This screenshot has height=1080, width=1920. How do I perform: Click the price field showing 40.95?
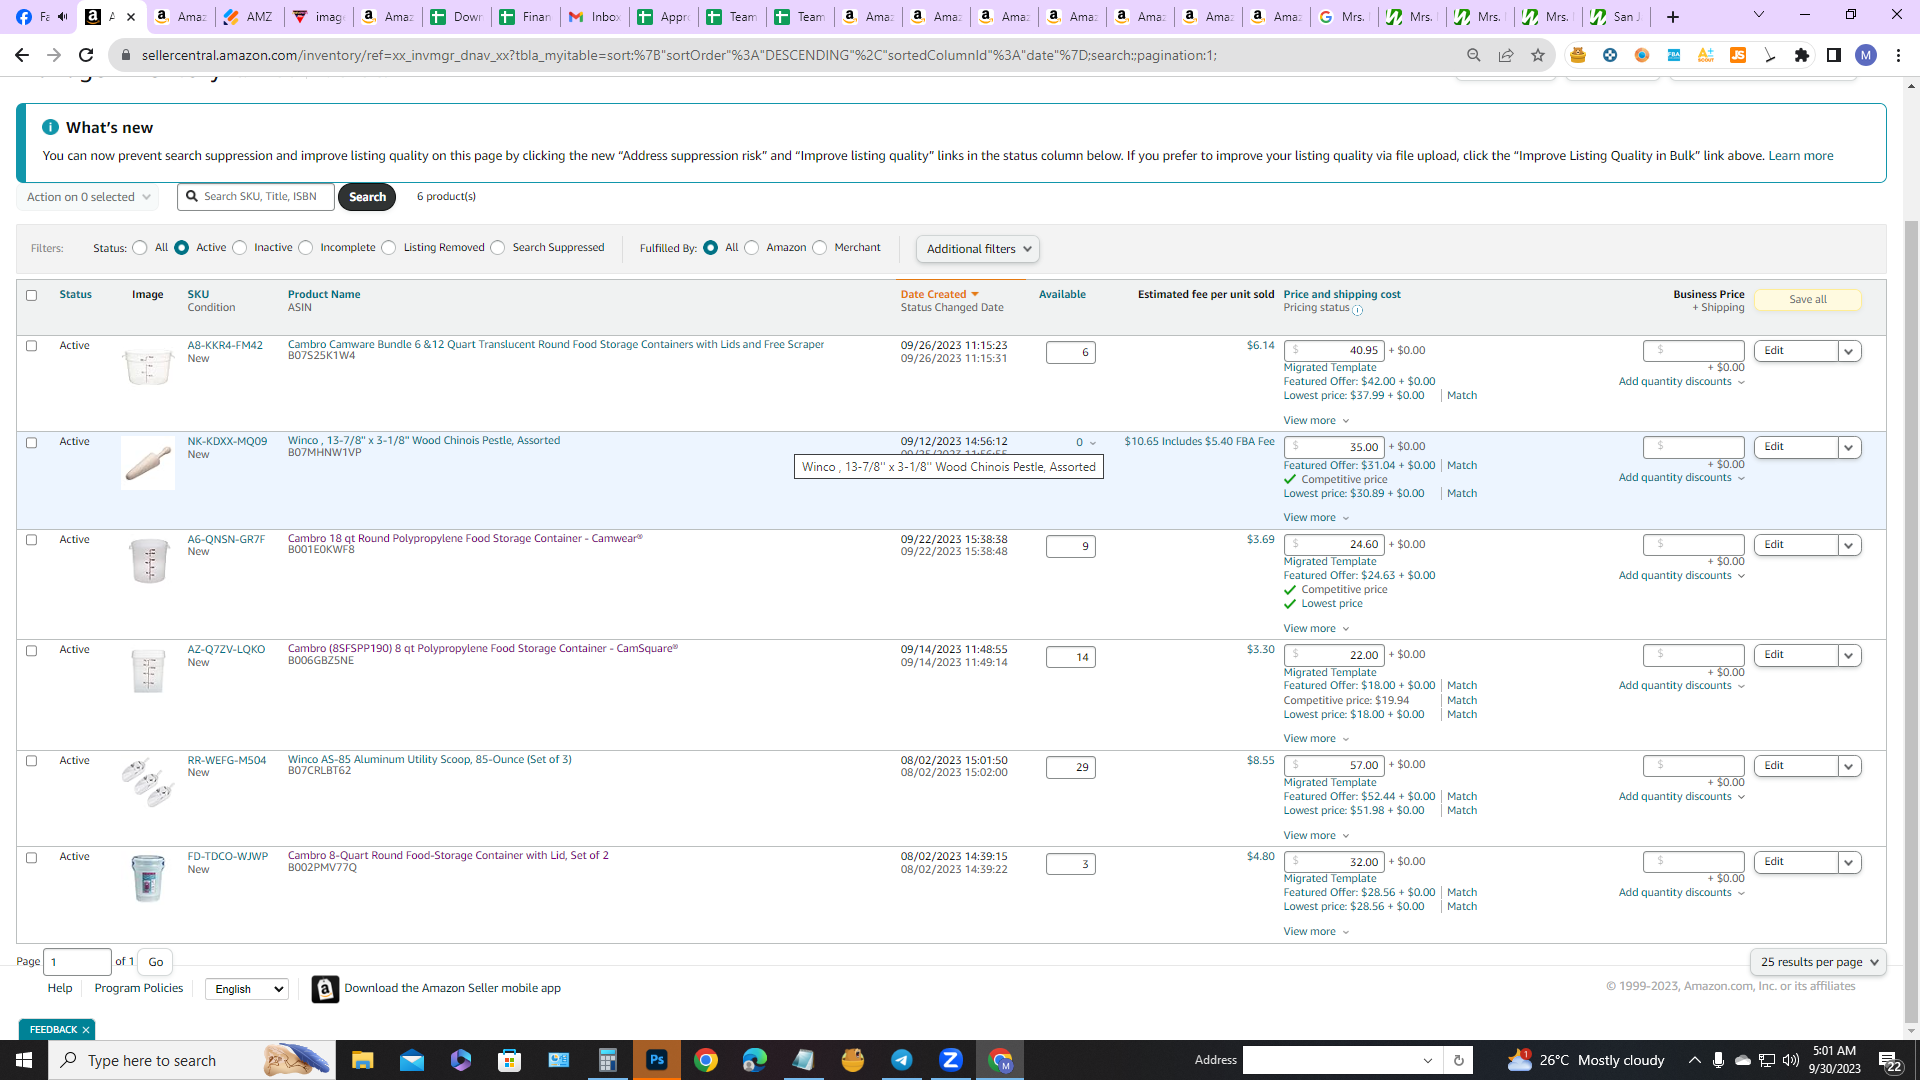pos(1334,351)
